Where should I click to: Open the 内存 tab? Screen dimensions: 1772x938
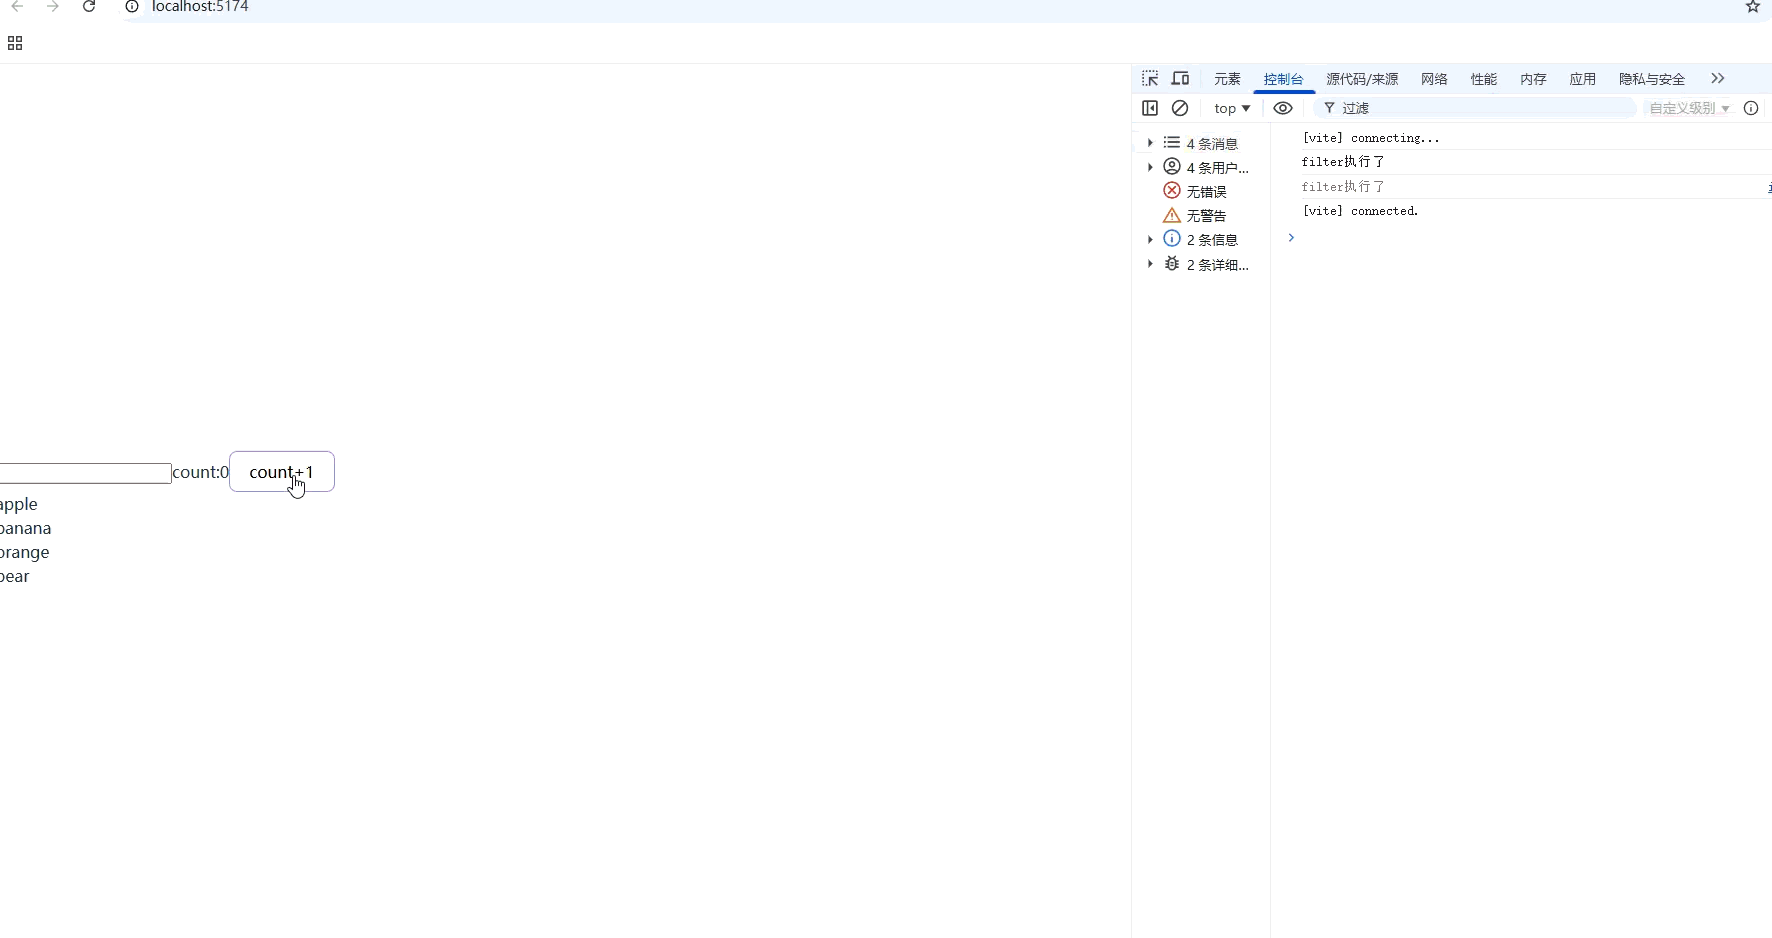tap(1533, 79)
